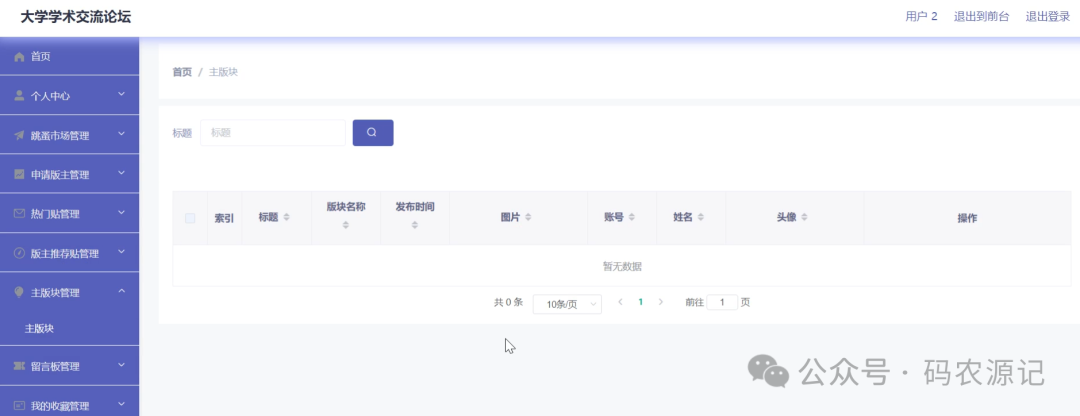This screenshot has height=416, width=1080.
Task: Expand 留言板管理 menu chevron
Action: 121,364
